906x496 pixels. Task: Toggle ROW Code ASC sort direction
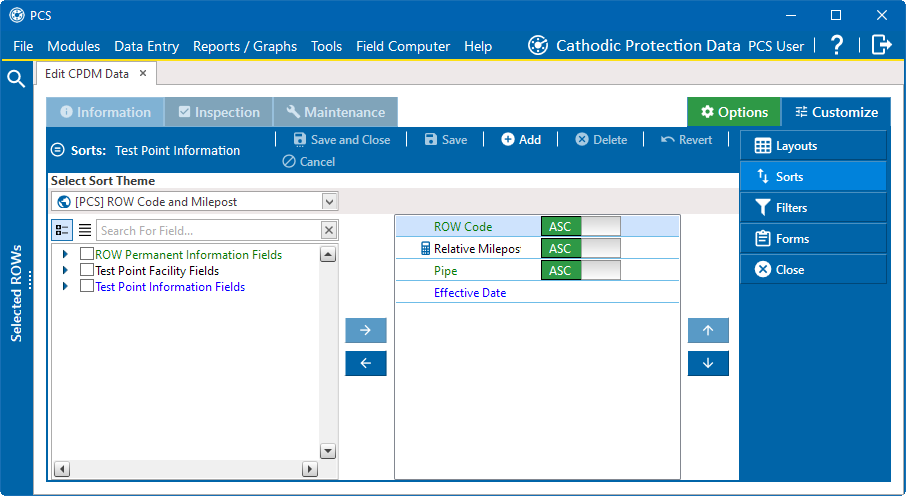(580, 227)
